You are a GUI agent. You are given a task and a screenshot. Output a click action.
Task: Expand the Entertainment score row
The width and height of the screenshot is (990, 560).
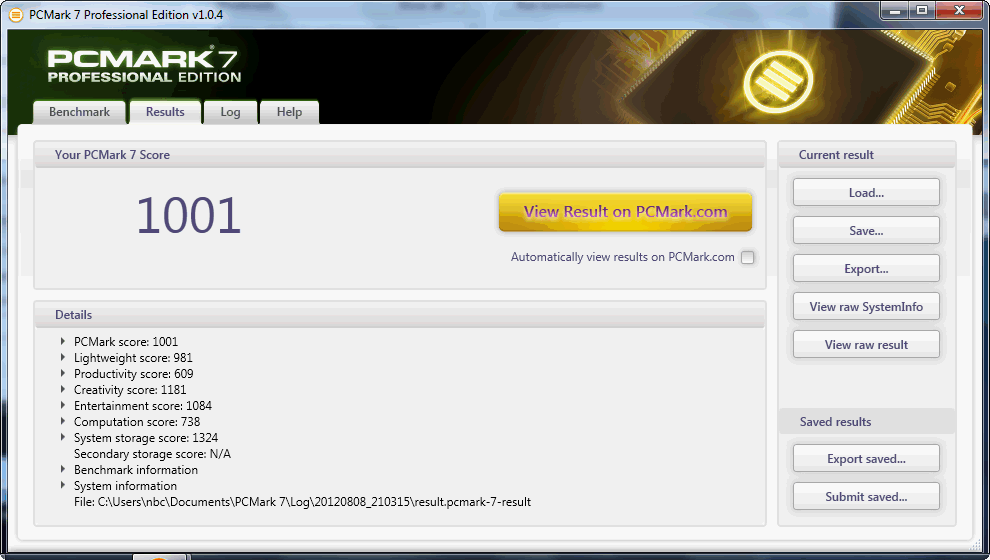[63, 405]
